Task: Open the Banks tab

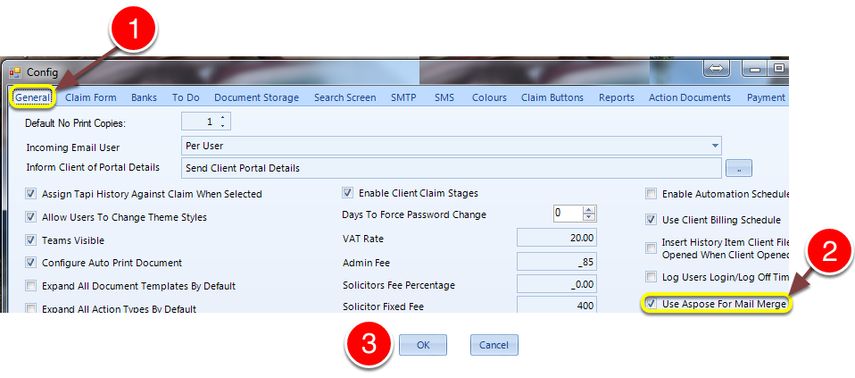Action: pyautogui.click(x=144, y=98)
